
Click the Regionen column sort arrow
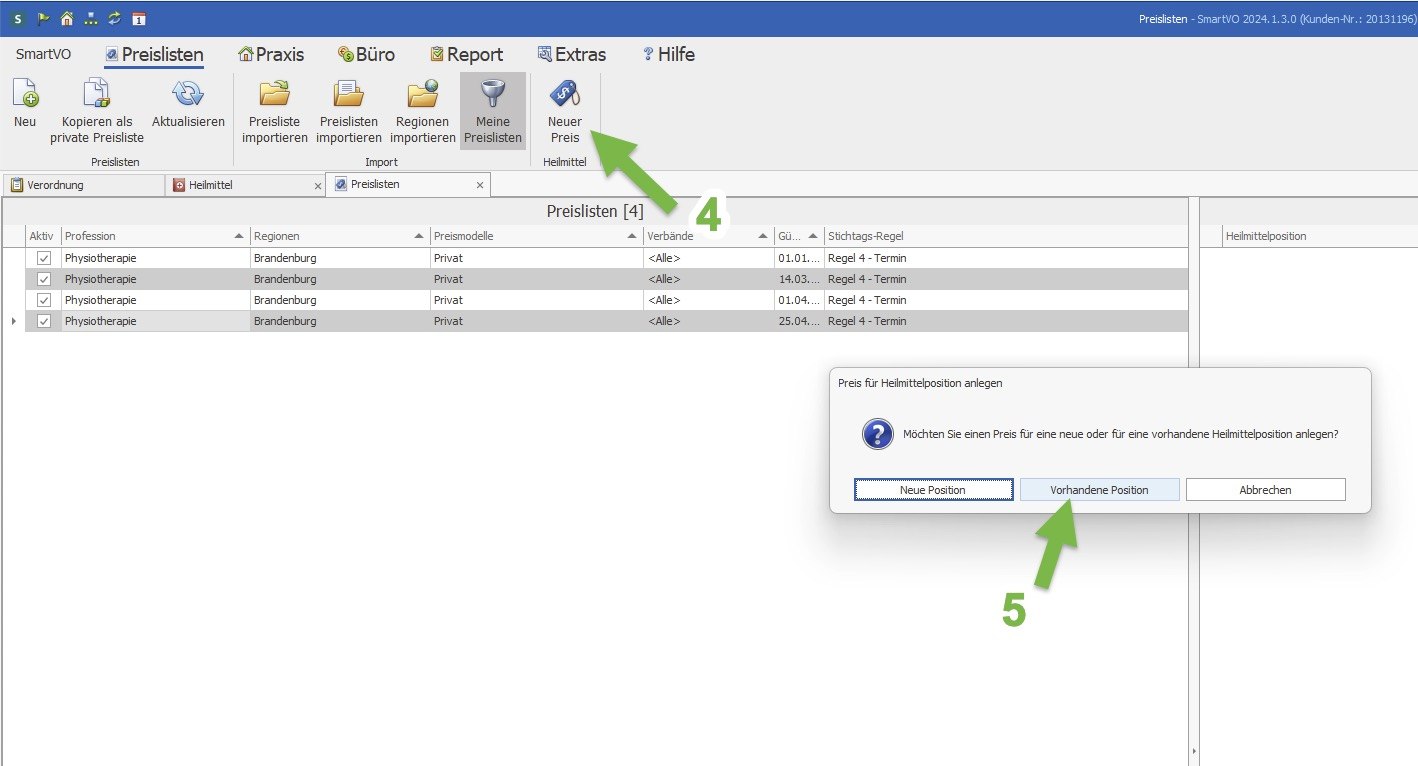(x=418, y=236)
